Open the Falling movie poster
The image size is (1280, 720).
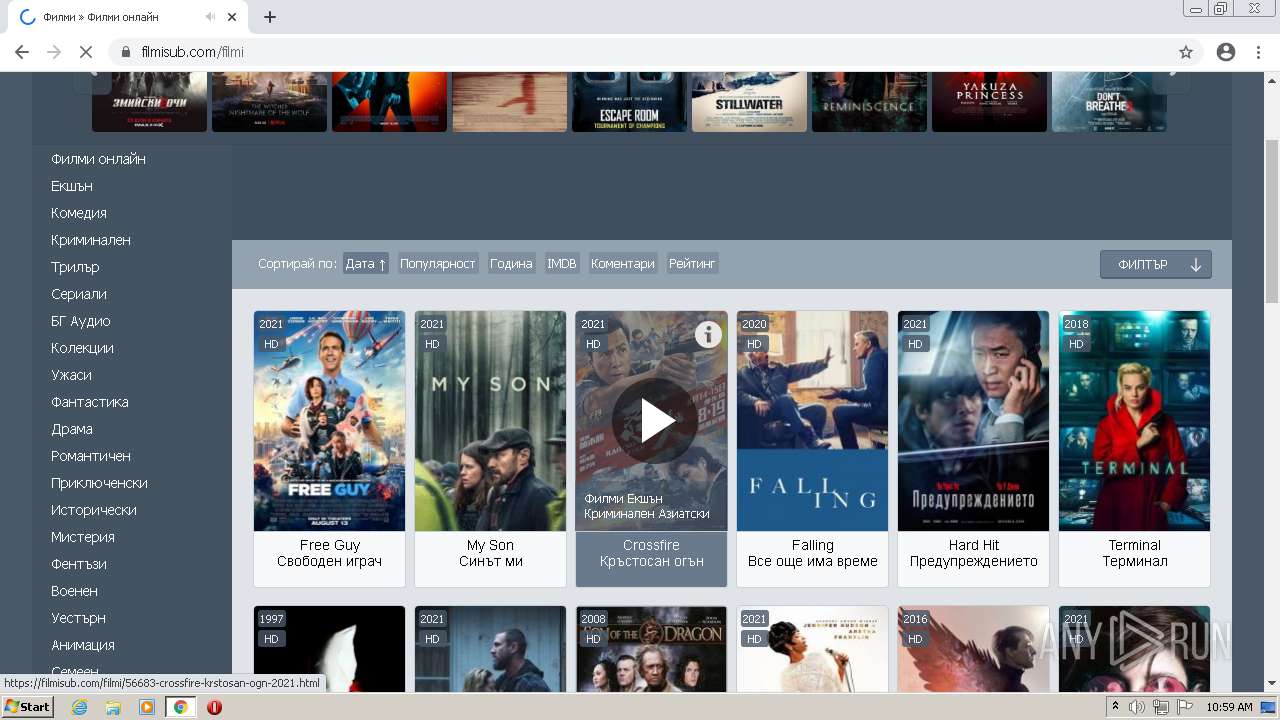click(812, 421)
